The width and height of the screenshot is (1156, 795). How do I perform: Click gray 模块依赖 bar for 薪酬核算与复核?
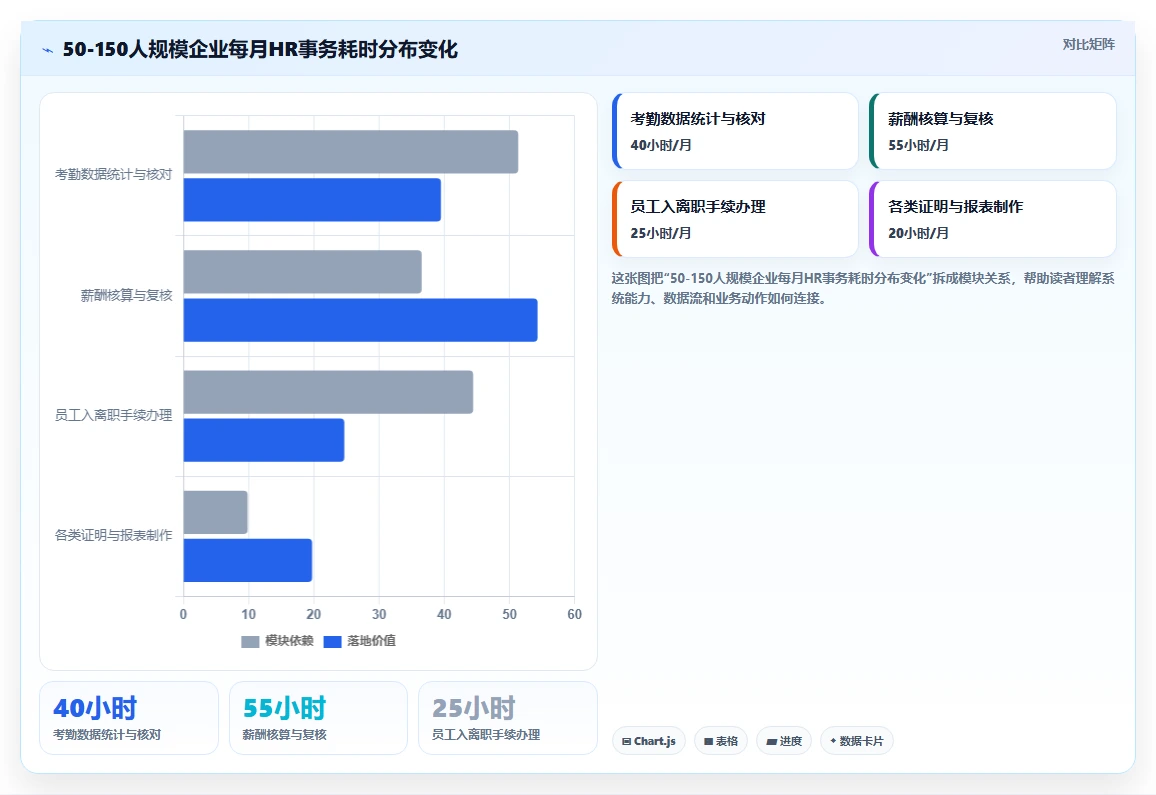(x=302, y=272)
